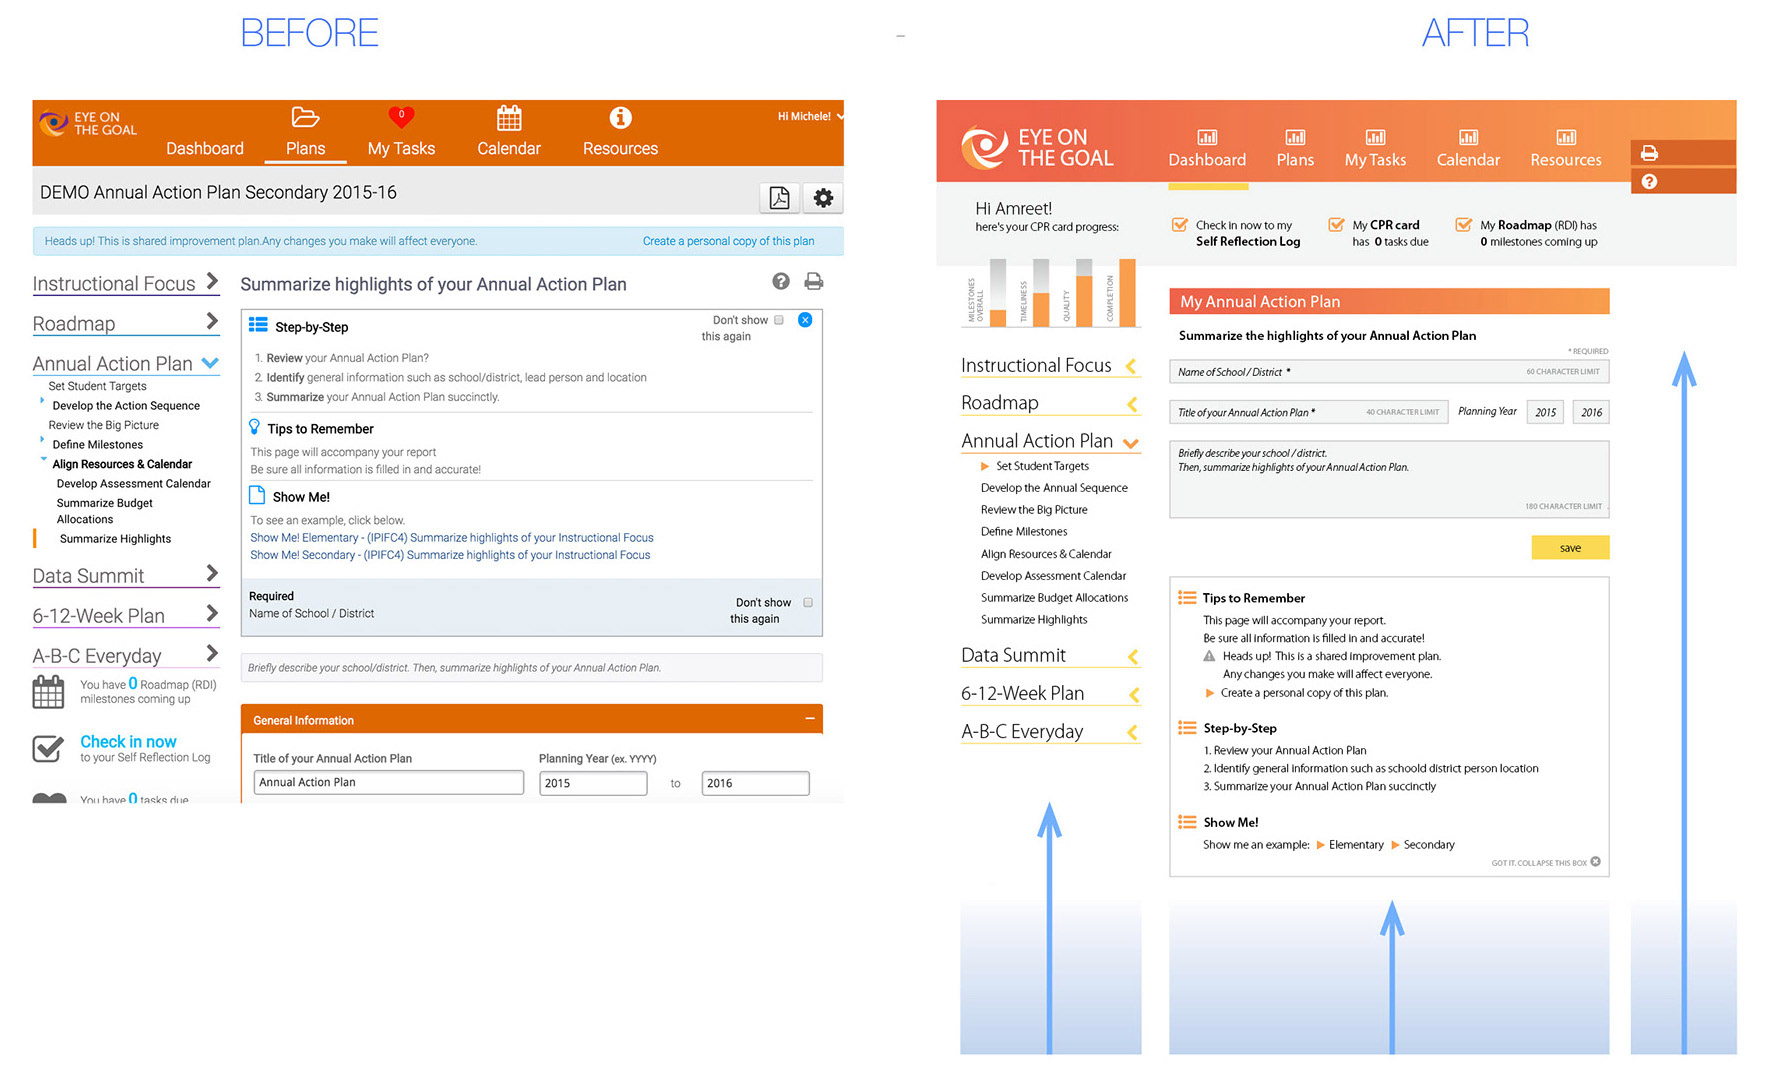
Task: Click the Show Me! document icon in Before
Action: pos(256,495)
